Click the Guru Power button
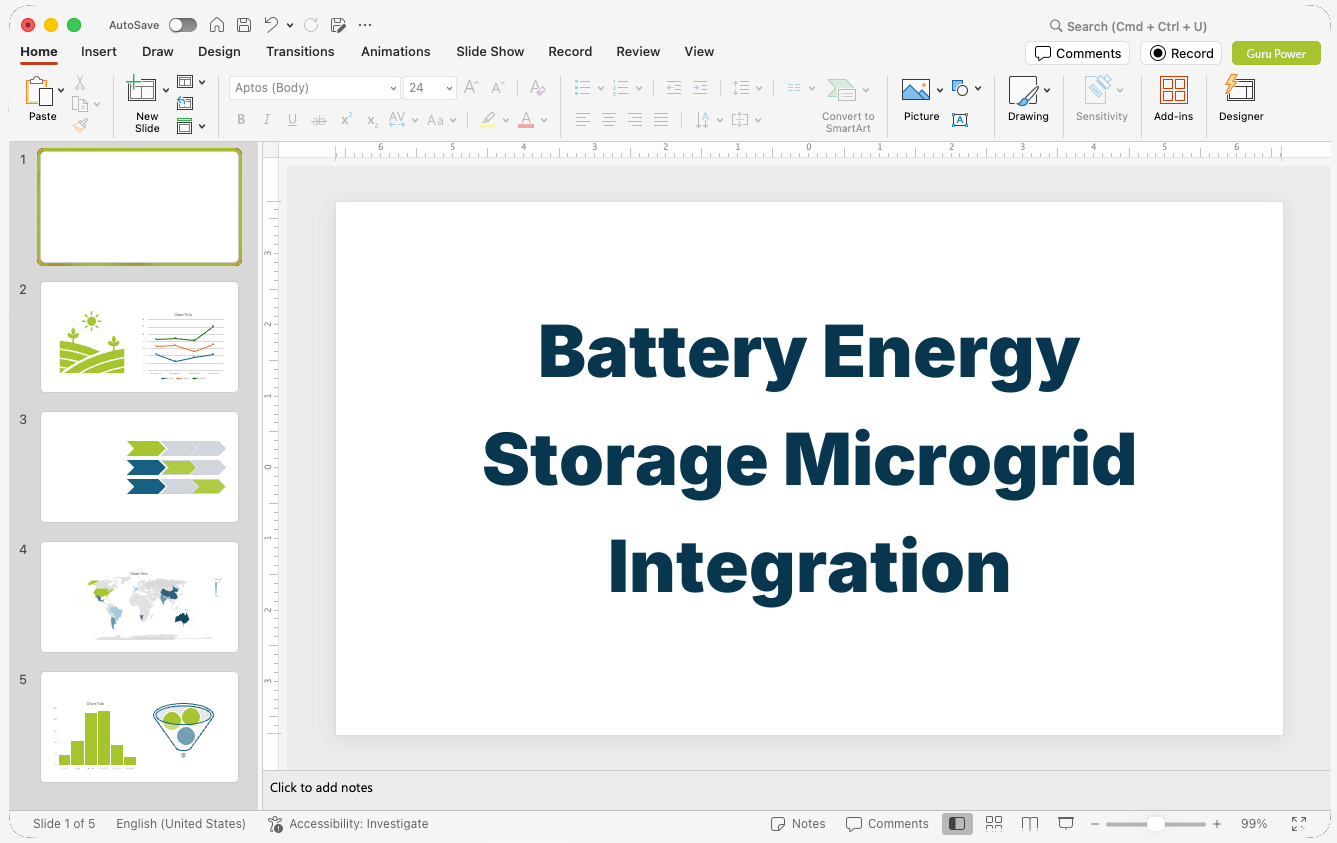 click(1276, 53)
